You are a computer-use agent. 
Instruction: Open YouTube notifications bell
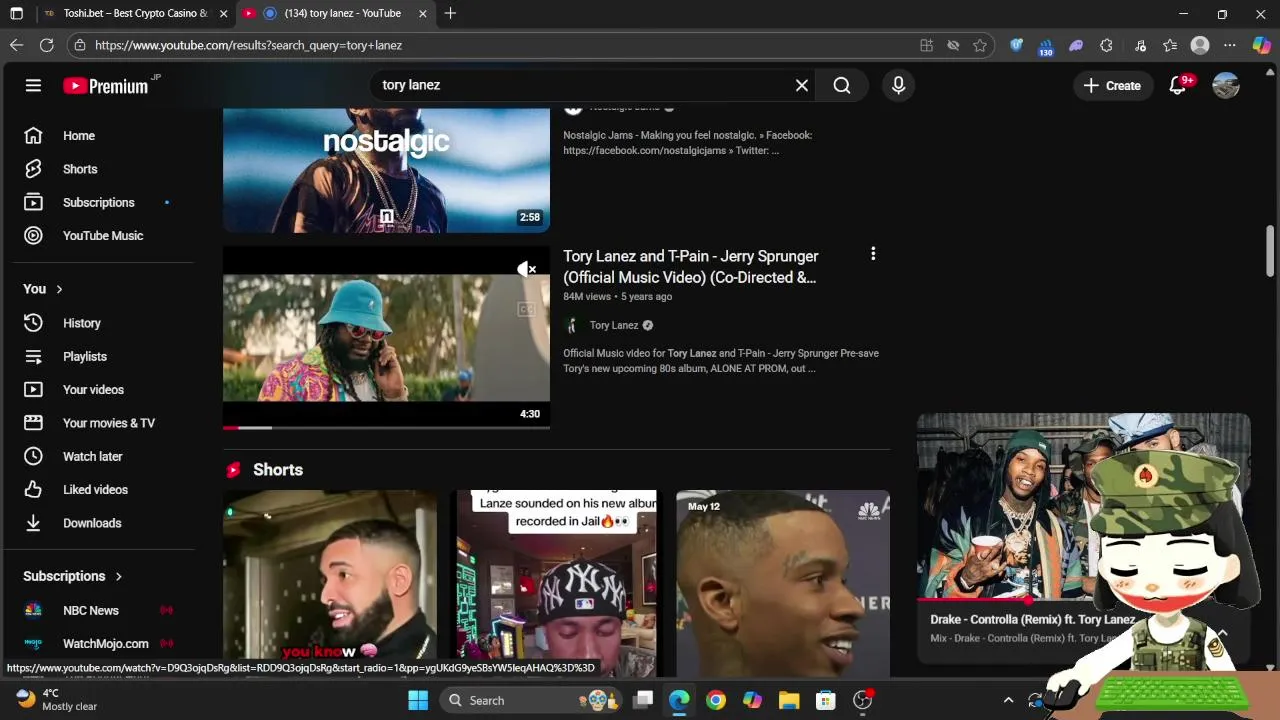[1178, 85]
